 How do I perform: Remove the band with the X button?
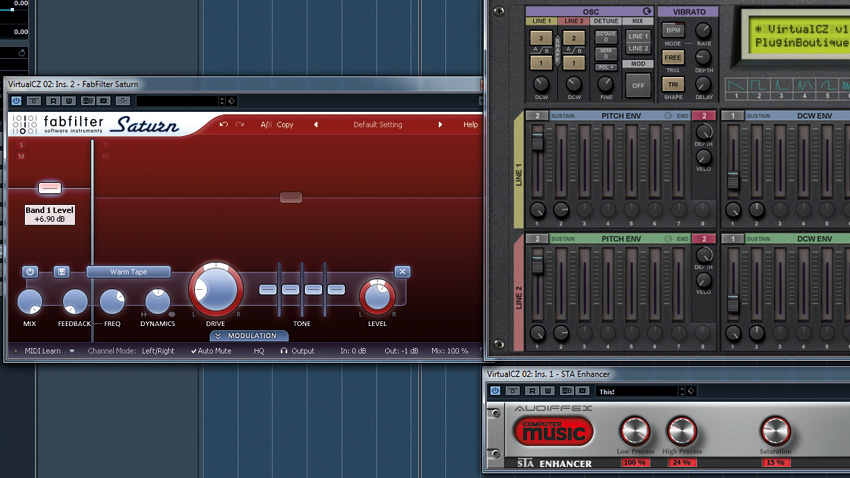point(402,272)
